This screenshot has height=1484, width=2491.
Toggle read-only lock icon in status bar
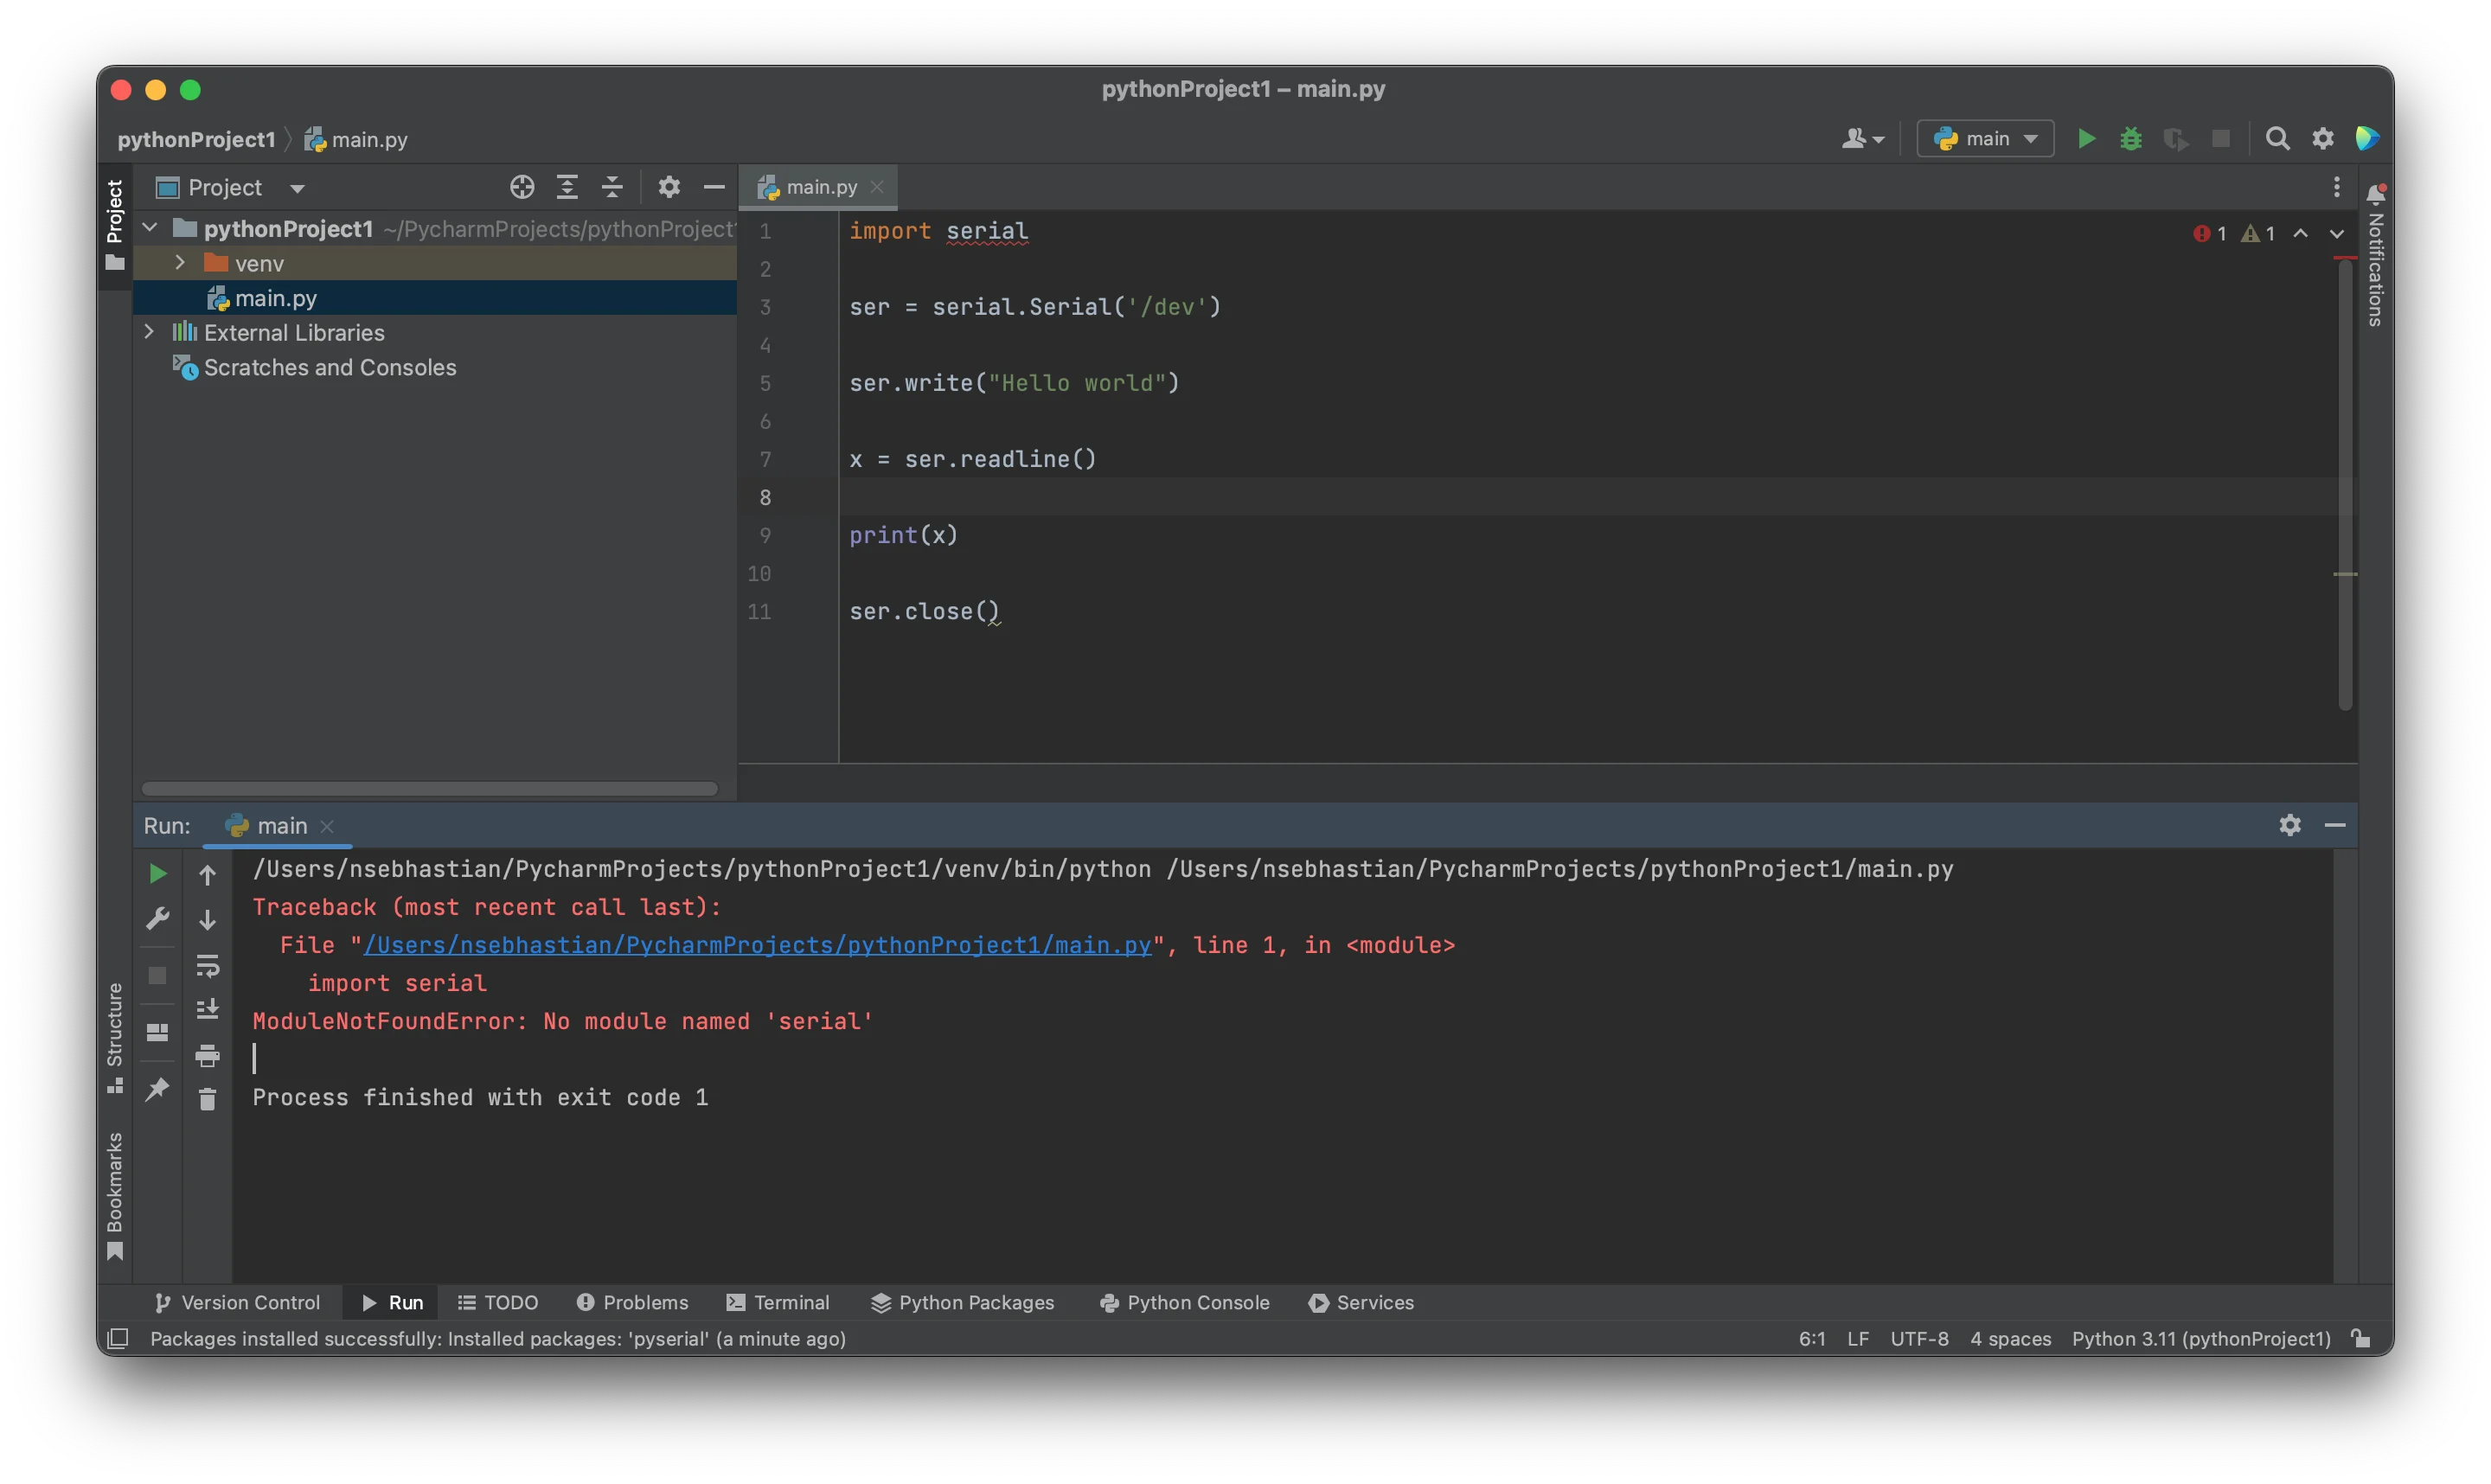coord(2361,1338)
